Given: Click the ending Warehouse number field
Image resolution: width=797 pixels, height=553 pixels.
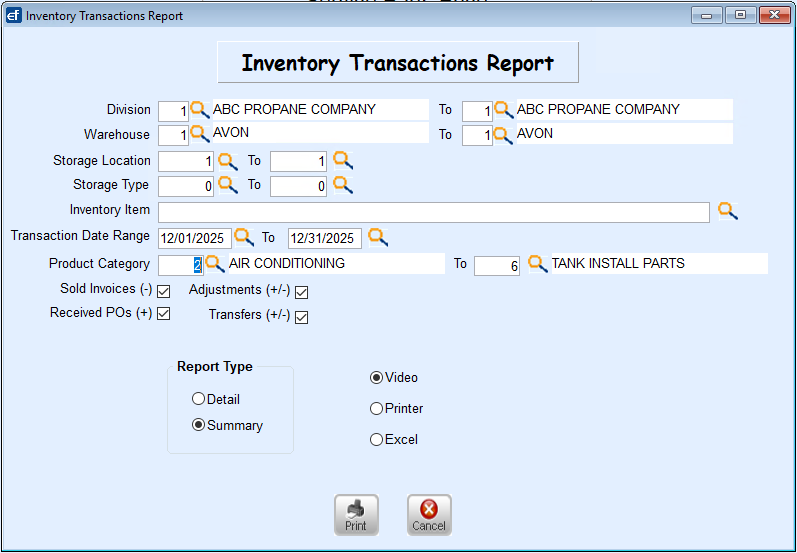Looking at the screenshot, I should coord(477,136).
